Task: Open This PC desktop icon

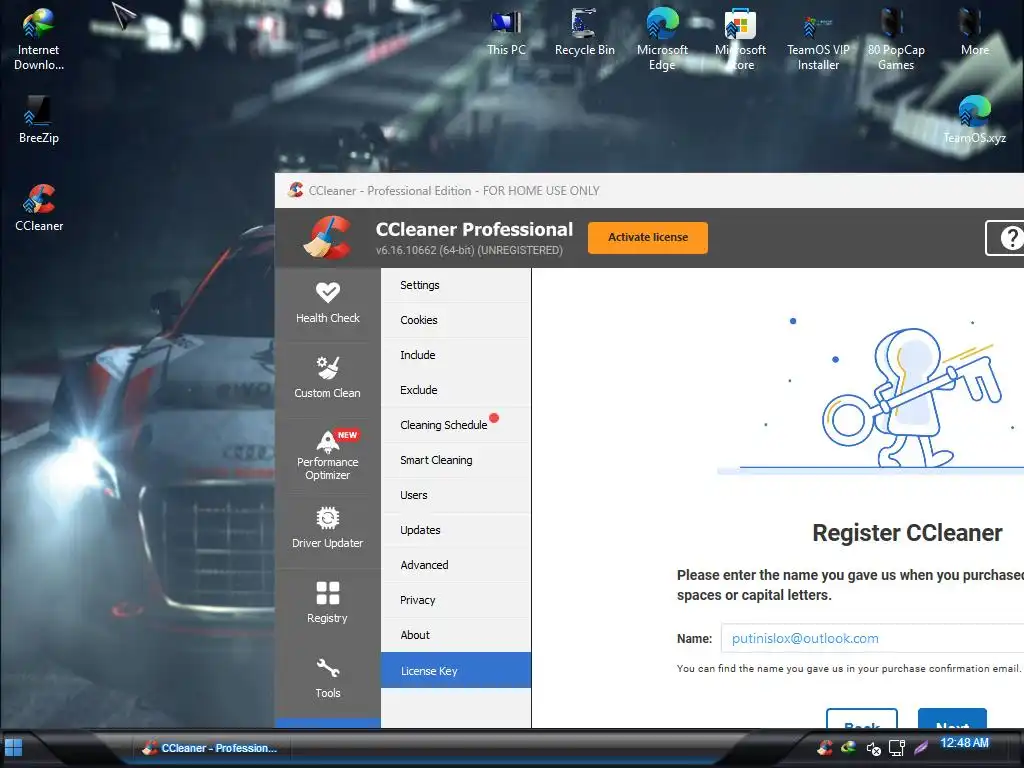Action: (506, 33)
